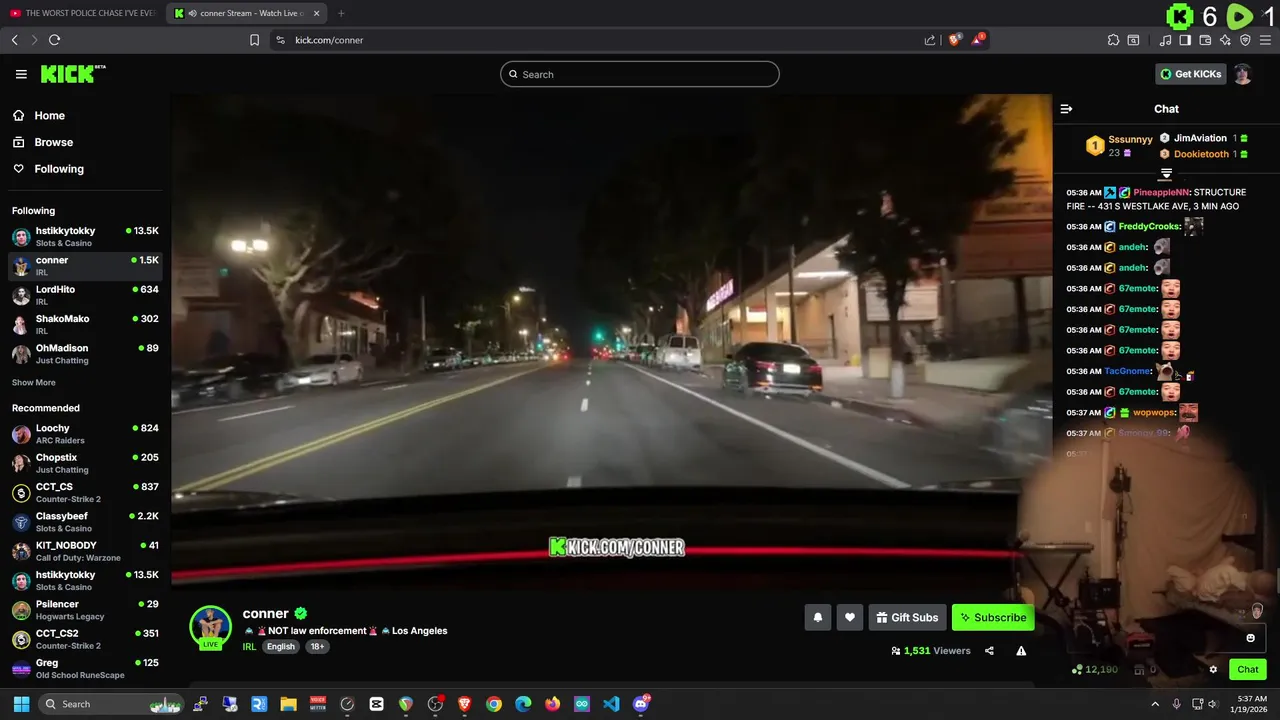The image size is (1280, 720).
Task: Click the Gift Subs button
Action: click(x=907, y=618)
